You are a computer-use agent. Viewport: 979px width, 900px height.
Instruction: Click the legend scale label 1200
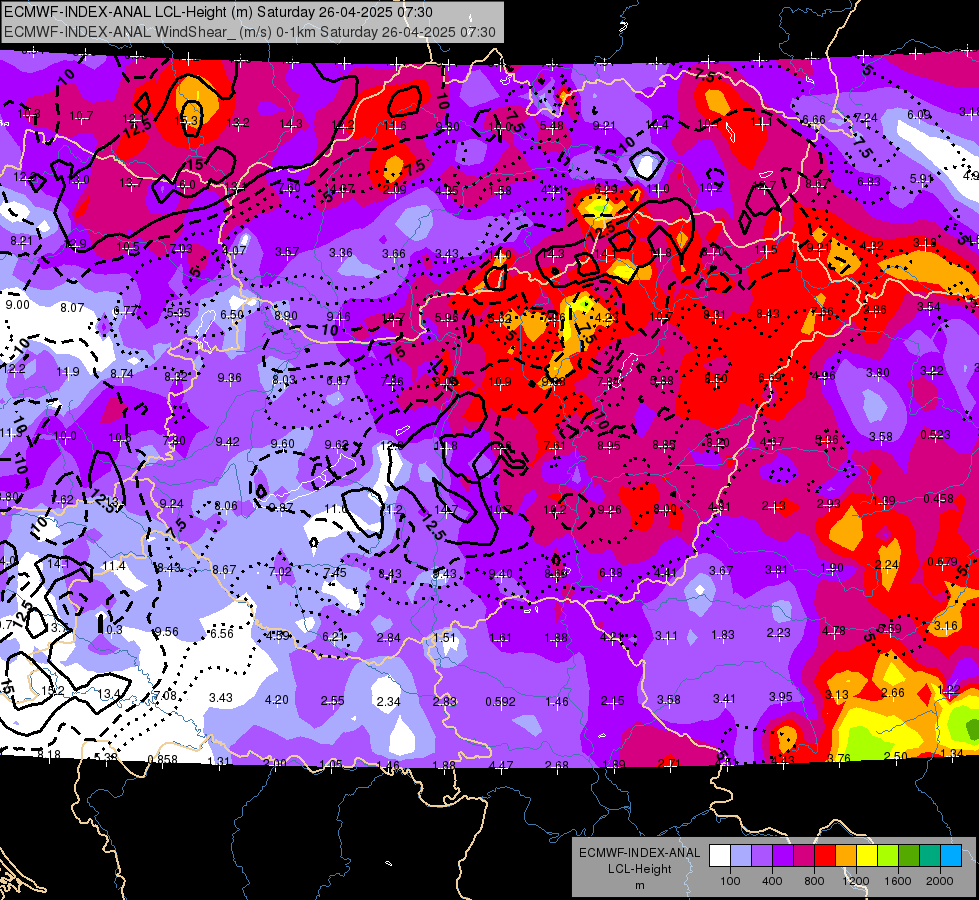pyautogui.click(x=855, y=881)
